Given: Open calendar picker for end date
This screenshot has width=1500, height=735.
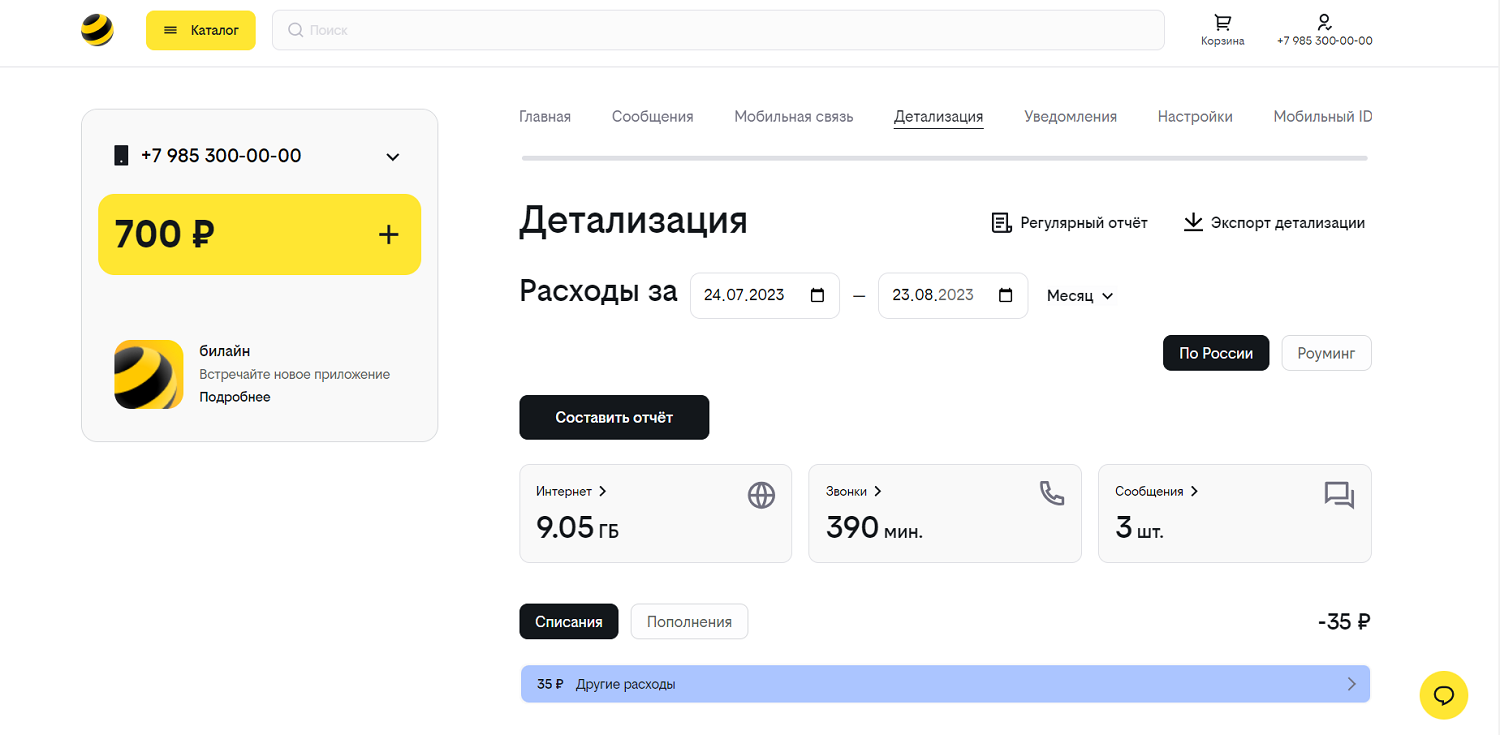Looking at the screenshot, I should point(1006,295).
